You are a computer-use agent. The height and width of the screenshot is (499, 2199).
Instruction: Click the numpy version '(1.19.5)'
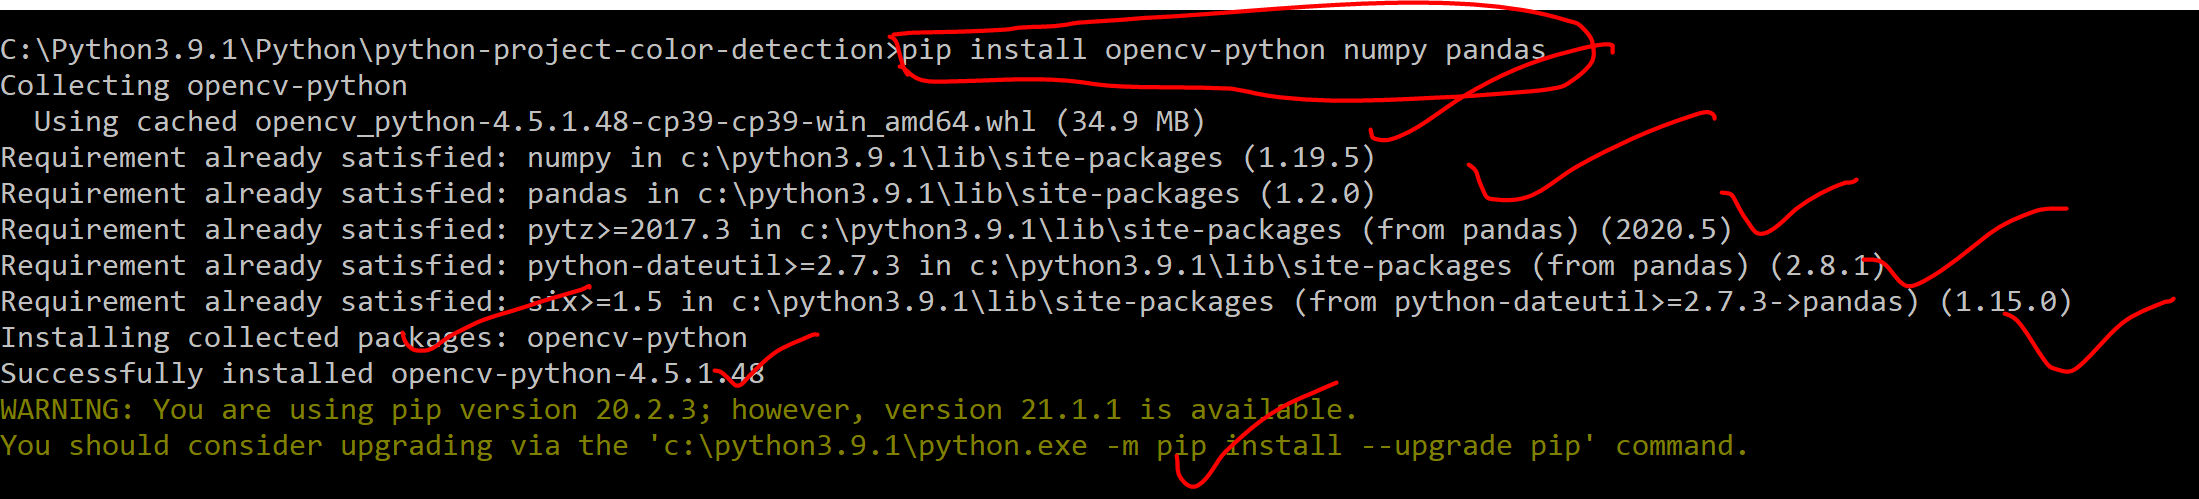click(x=1308, y=158)
